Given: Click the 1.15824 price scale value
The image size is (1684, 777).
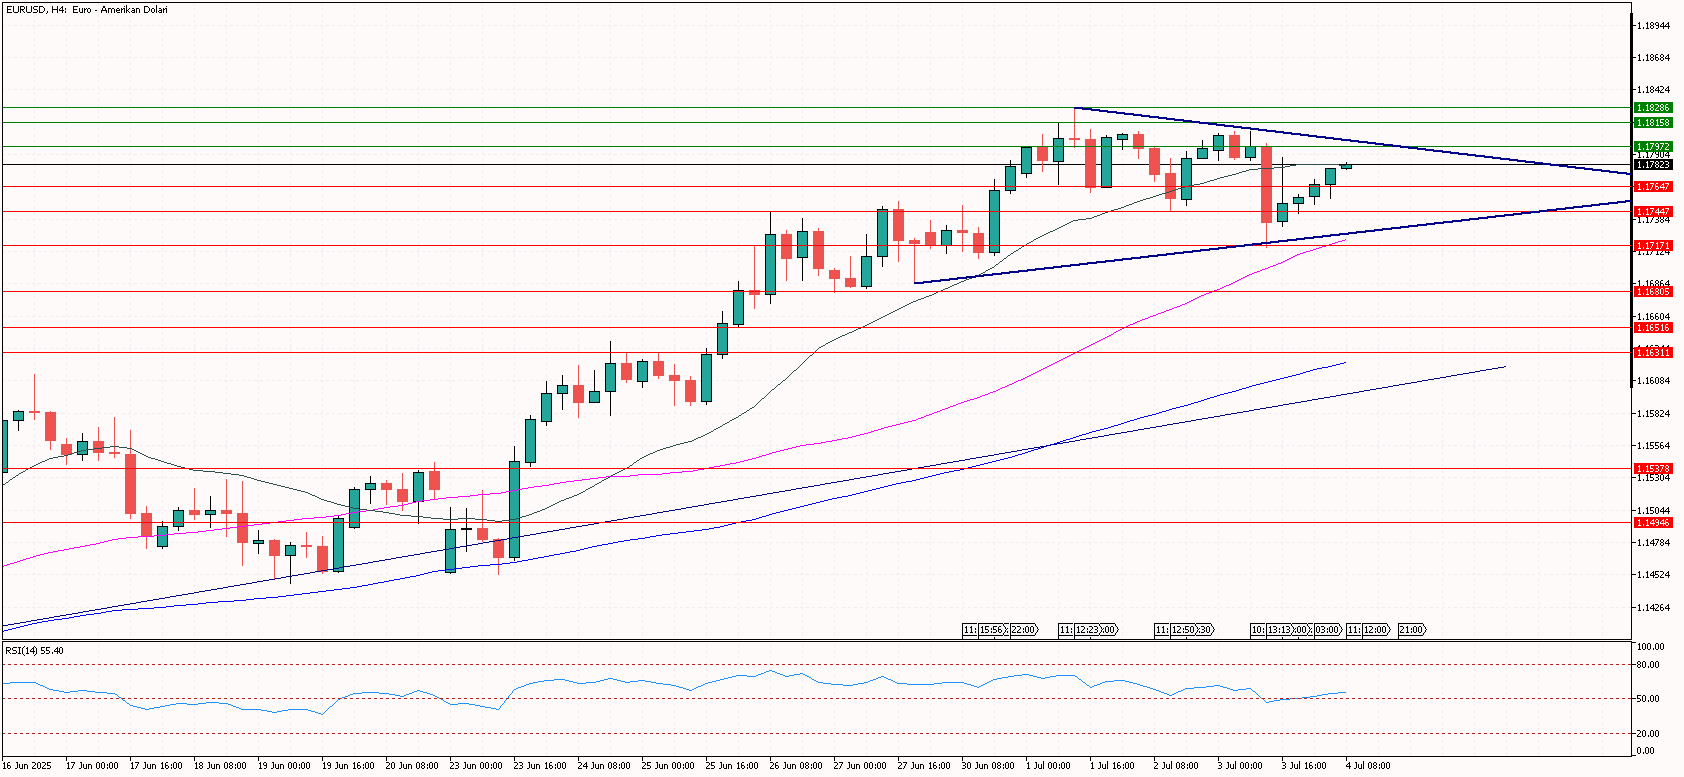Looking at the screenshot, I should (x=1653, y=413).
